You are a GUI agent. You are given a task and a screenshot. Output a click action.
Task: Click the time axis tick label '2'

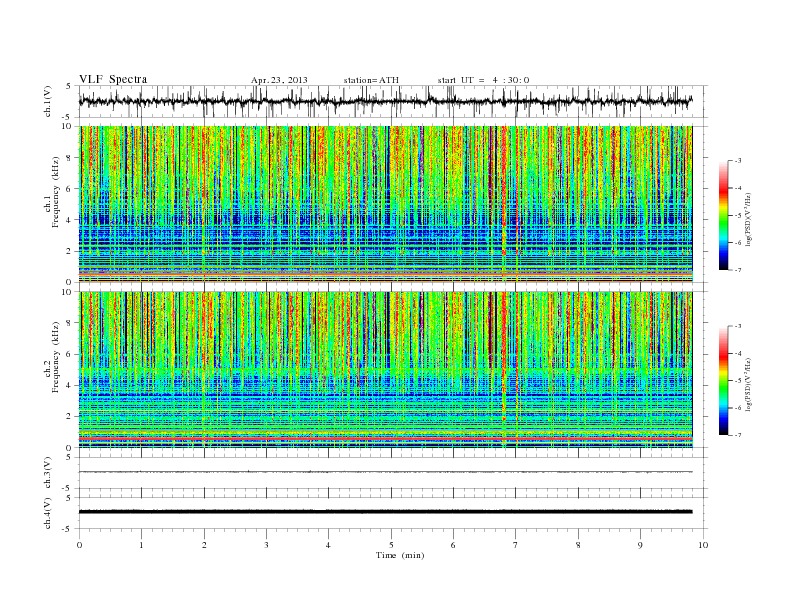[204, 545]
